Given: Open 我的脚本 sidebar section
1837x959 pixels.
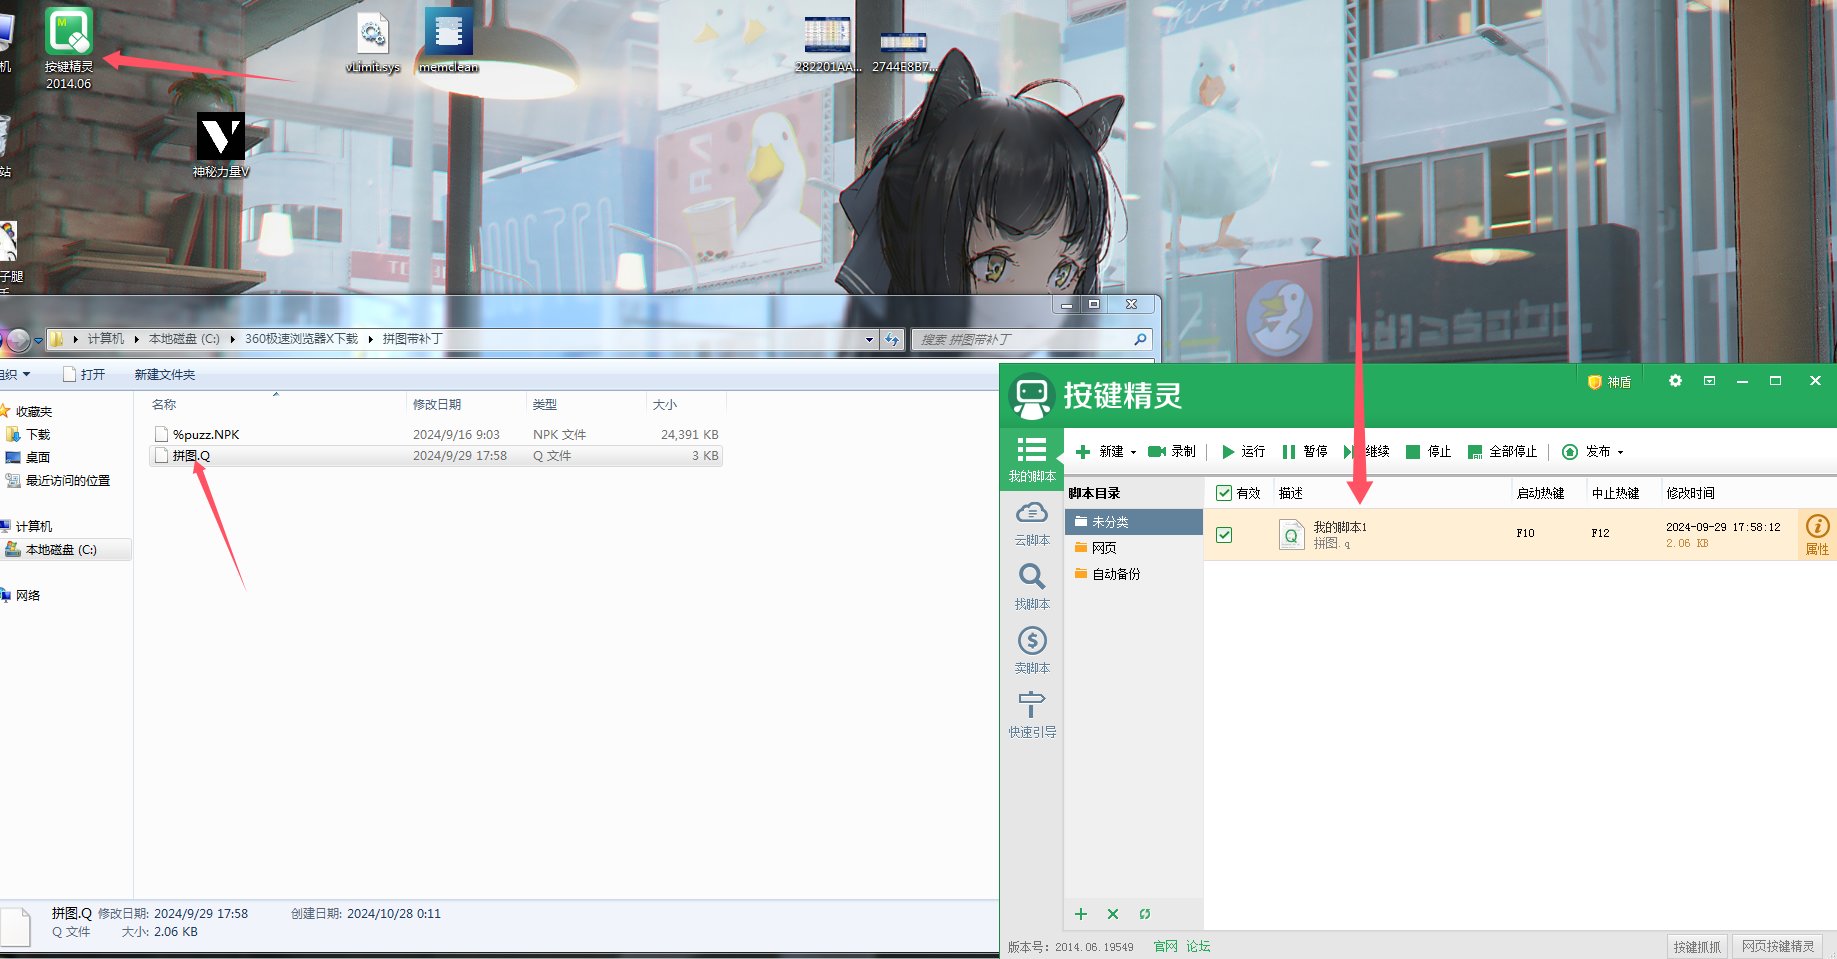Looking at the screenshot, I should [1032, 459].
